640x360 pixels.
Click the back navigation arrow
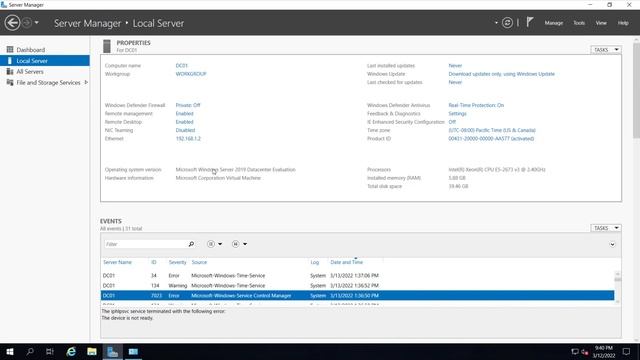[12, 23]
